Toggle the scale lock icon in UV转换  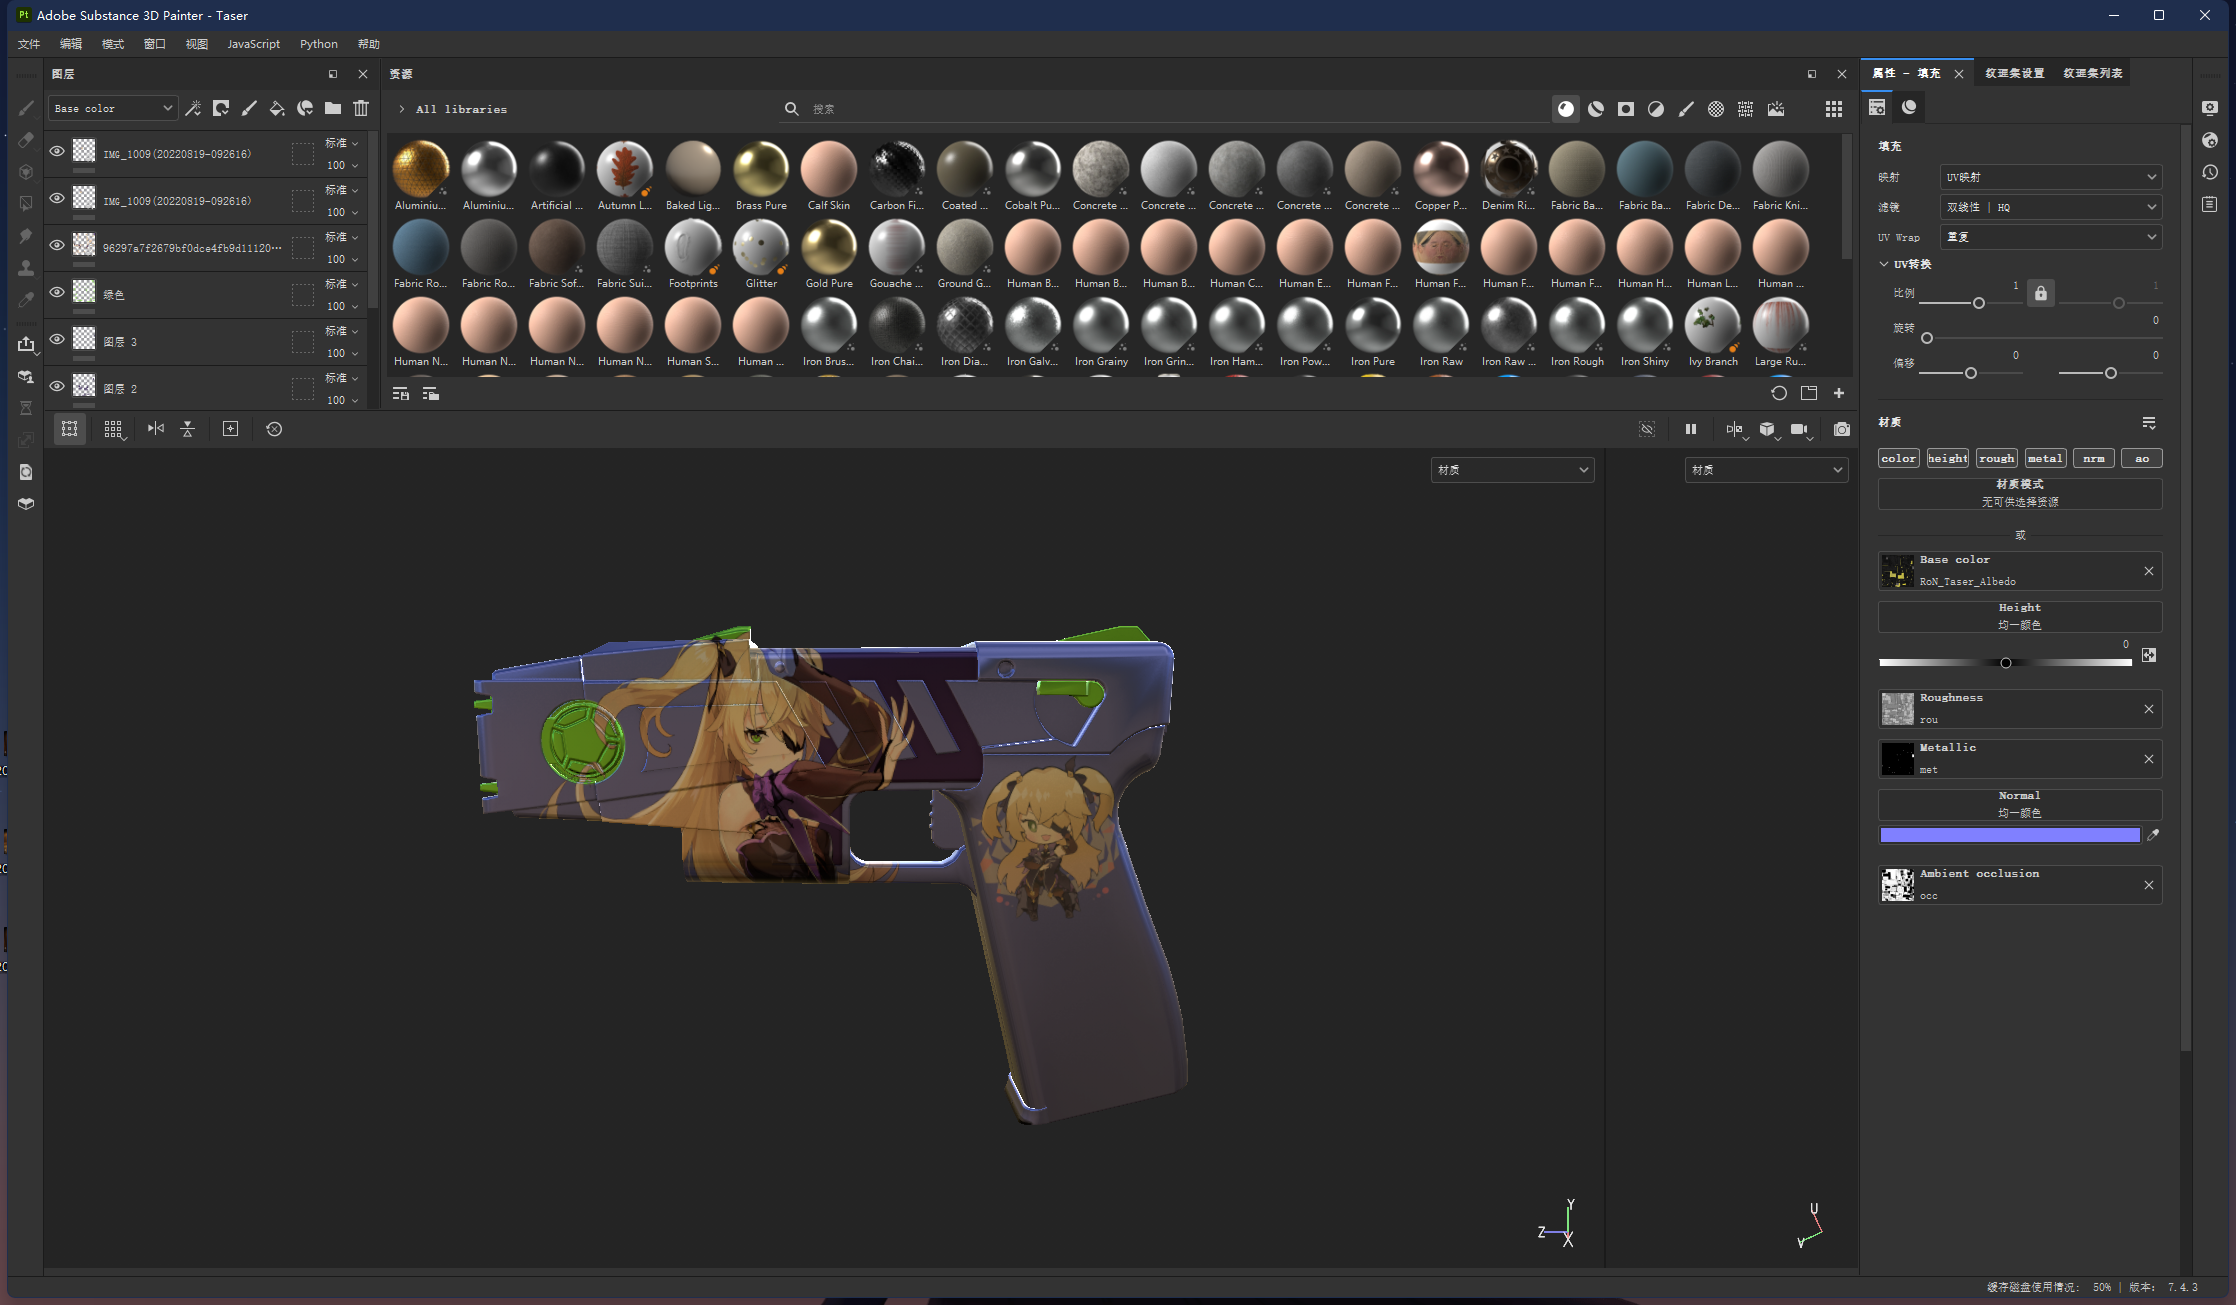[2041, 293]
